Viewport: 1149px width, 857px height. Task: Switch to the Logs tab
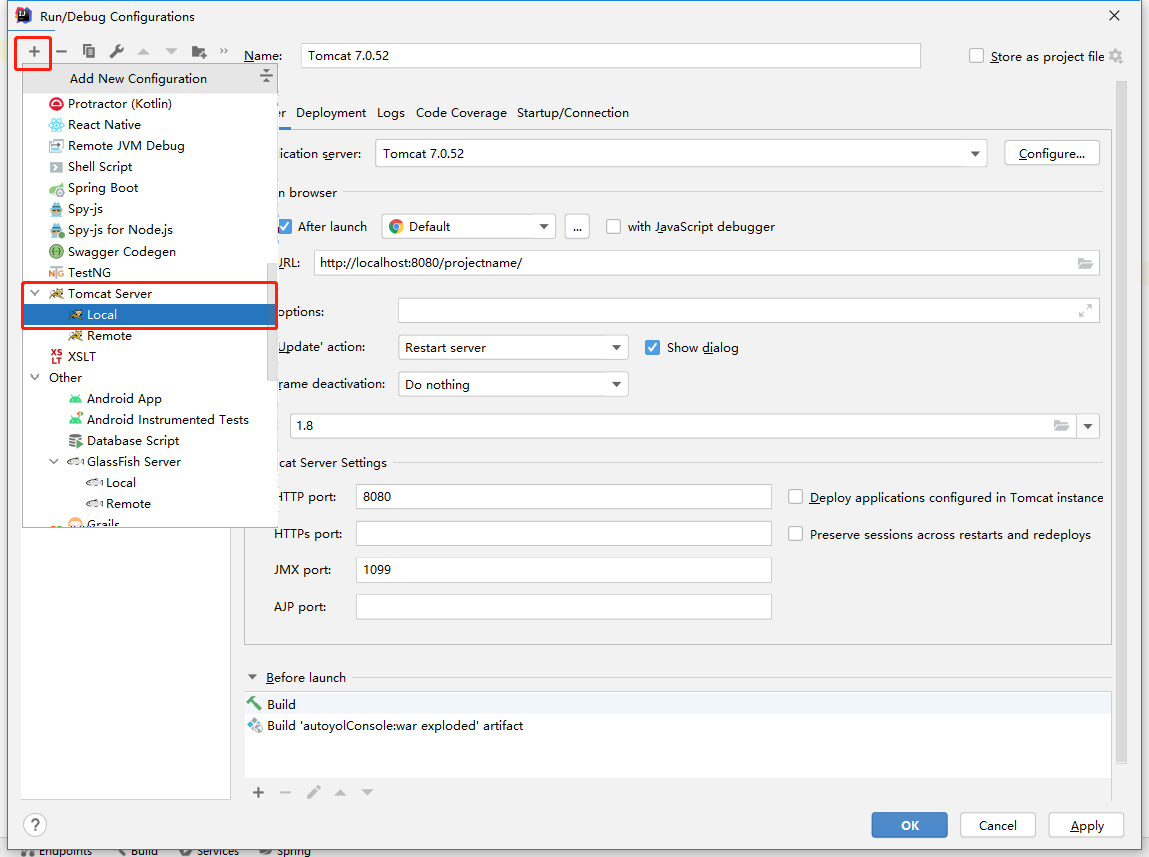coord(391,113)
